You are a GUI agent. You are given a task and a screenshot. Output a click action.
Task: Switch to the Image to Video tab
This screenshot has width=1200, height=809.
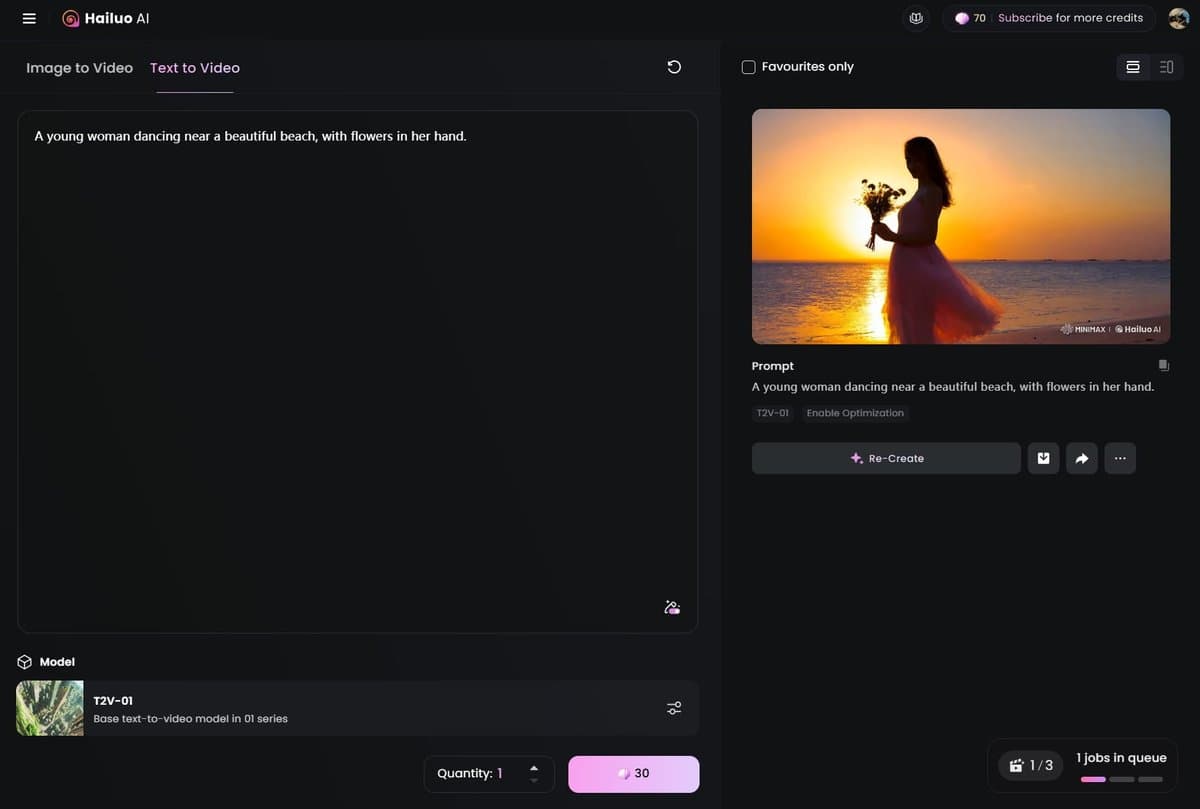click(78, 68)
